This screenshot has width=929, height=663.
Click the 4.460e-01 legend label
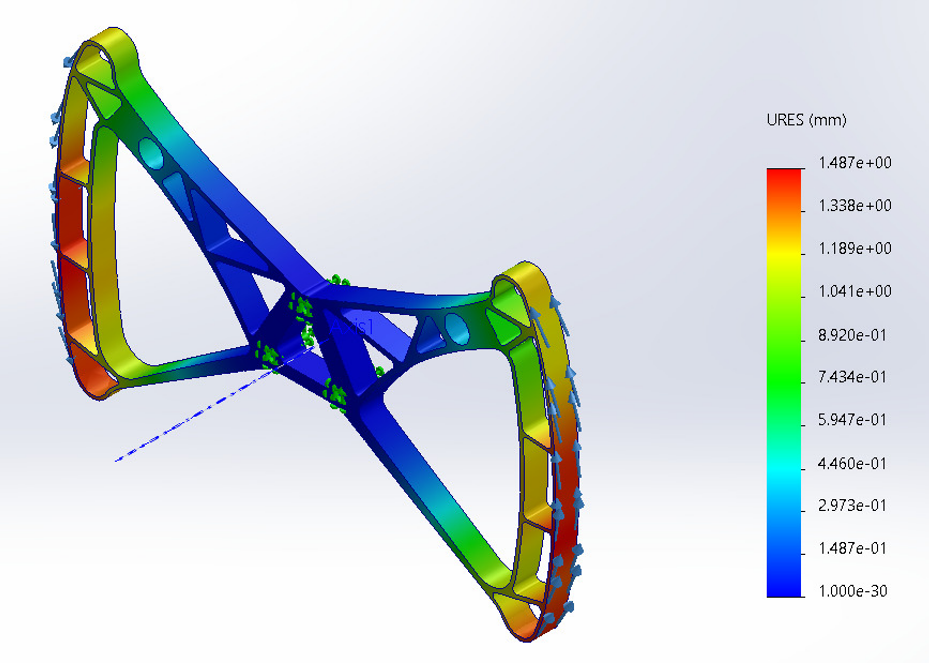(854, 464)
